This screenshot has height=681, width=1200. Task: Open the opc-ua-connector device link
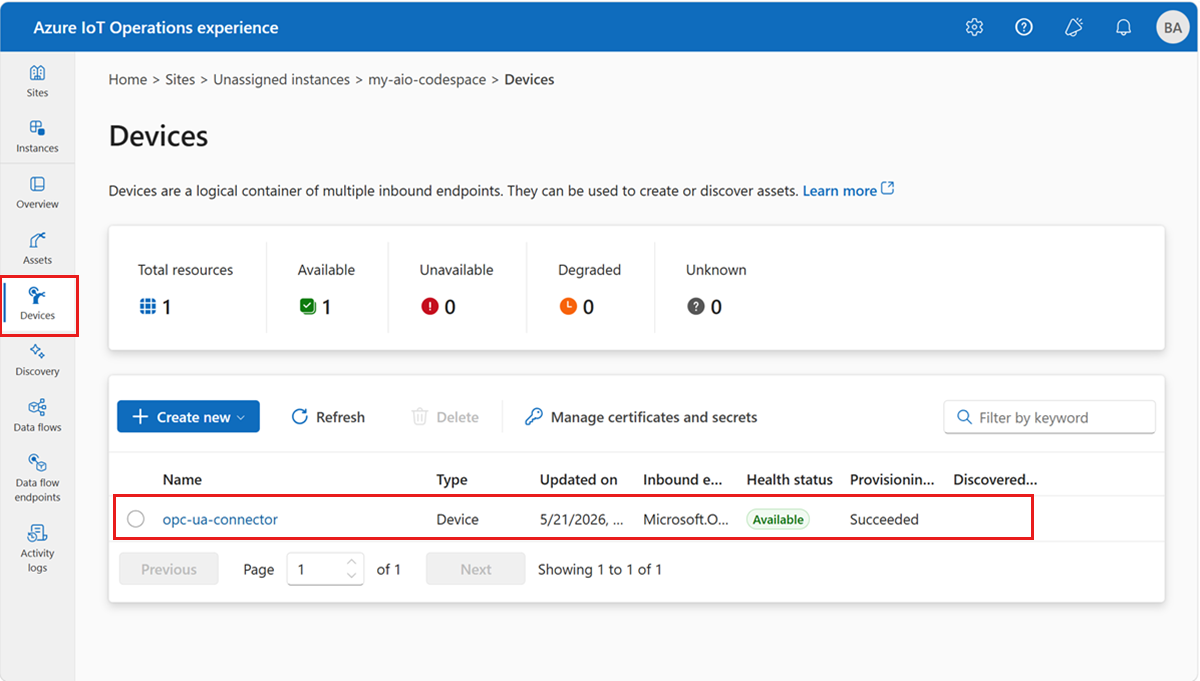(x=220, y=519)
